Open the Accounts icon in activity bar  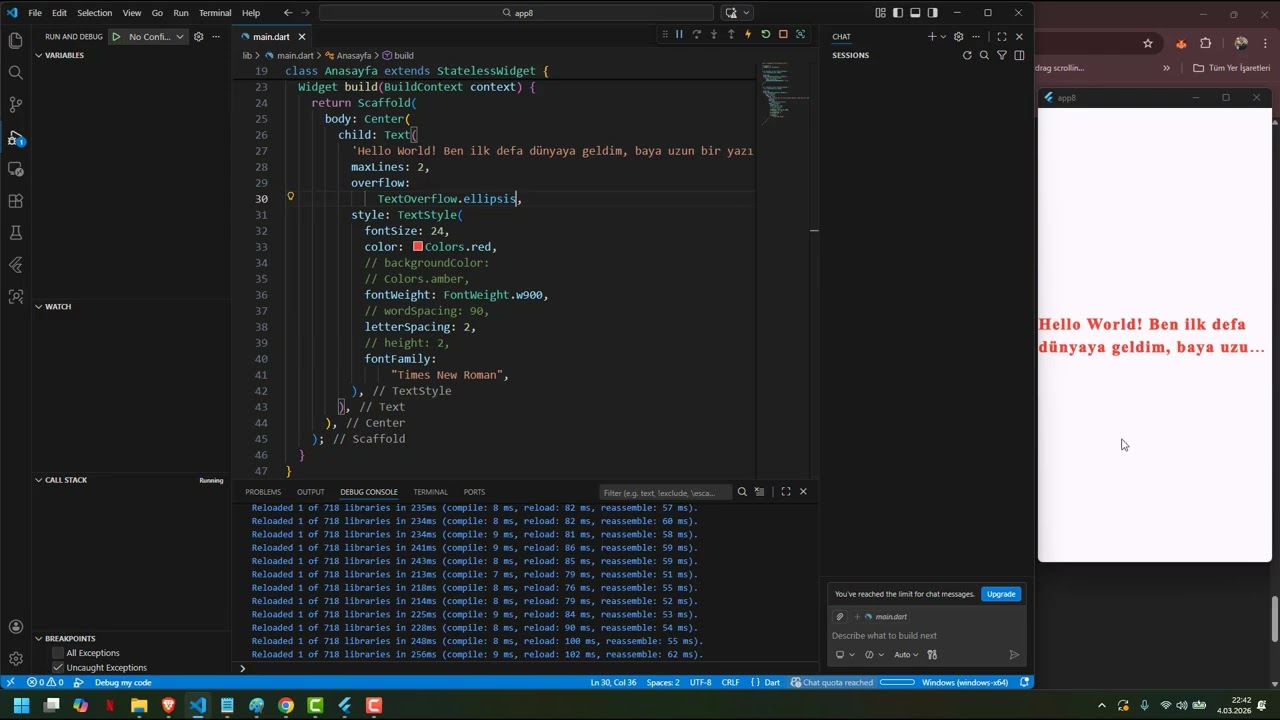[15, 627]
